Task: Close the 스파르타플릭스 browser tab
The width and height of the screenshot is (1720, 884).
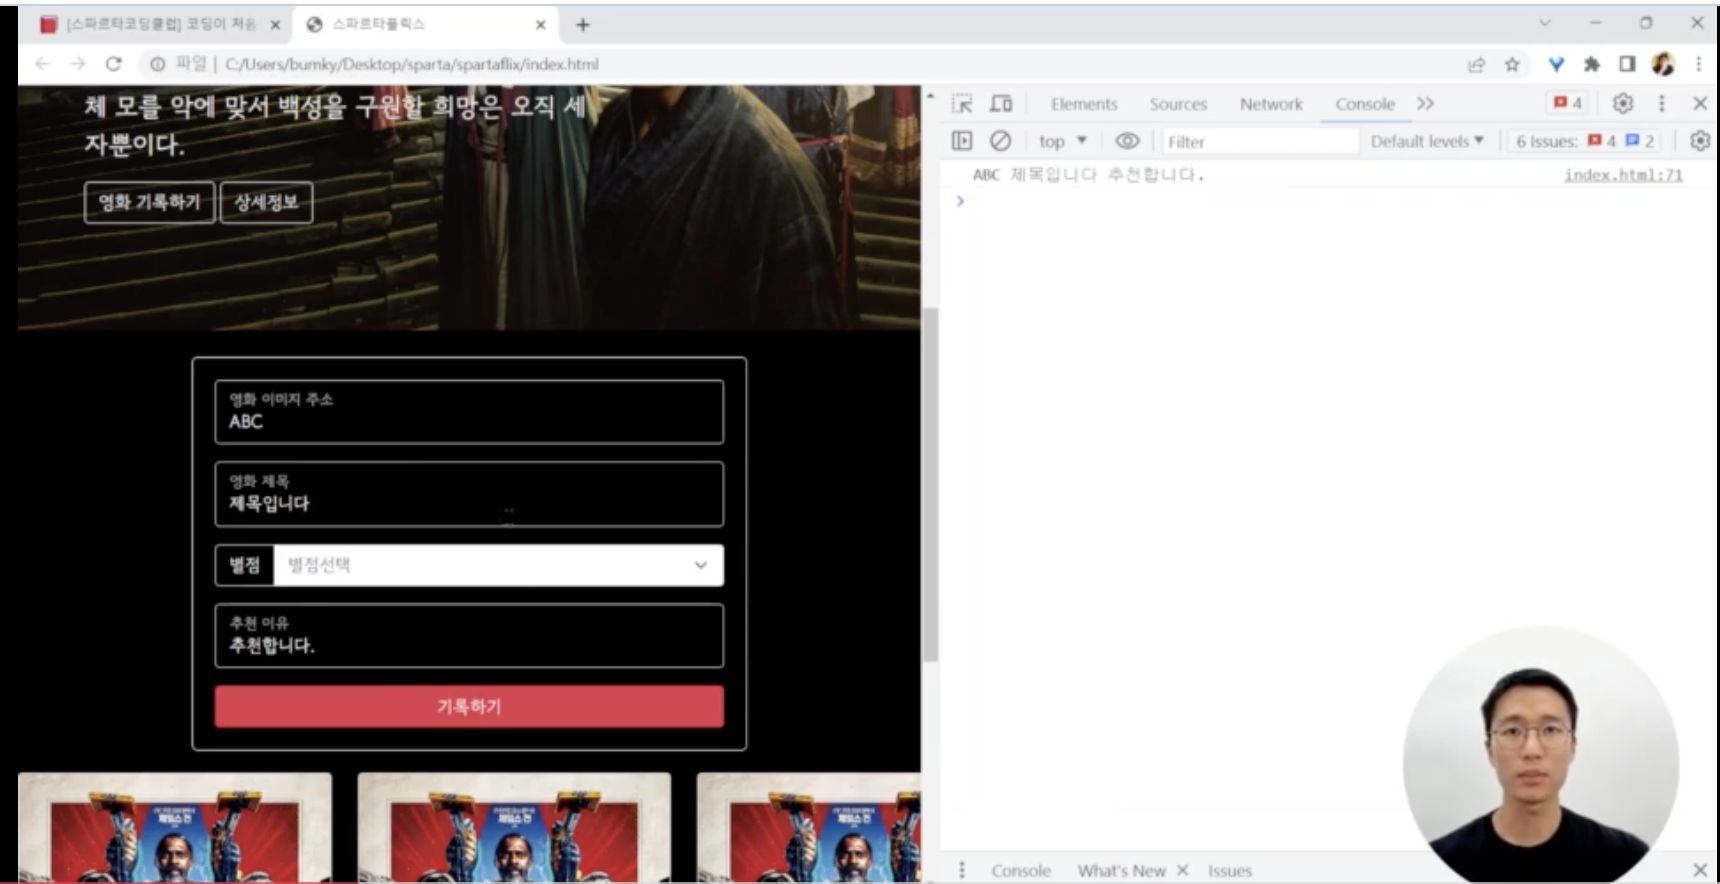Action: 540,24
